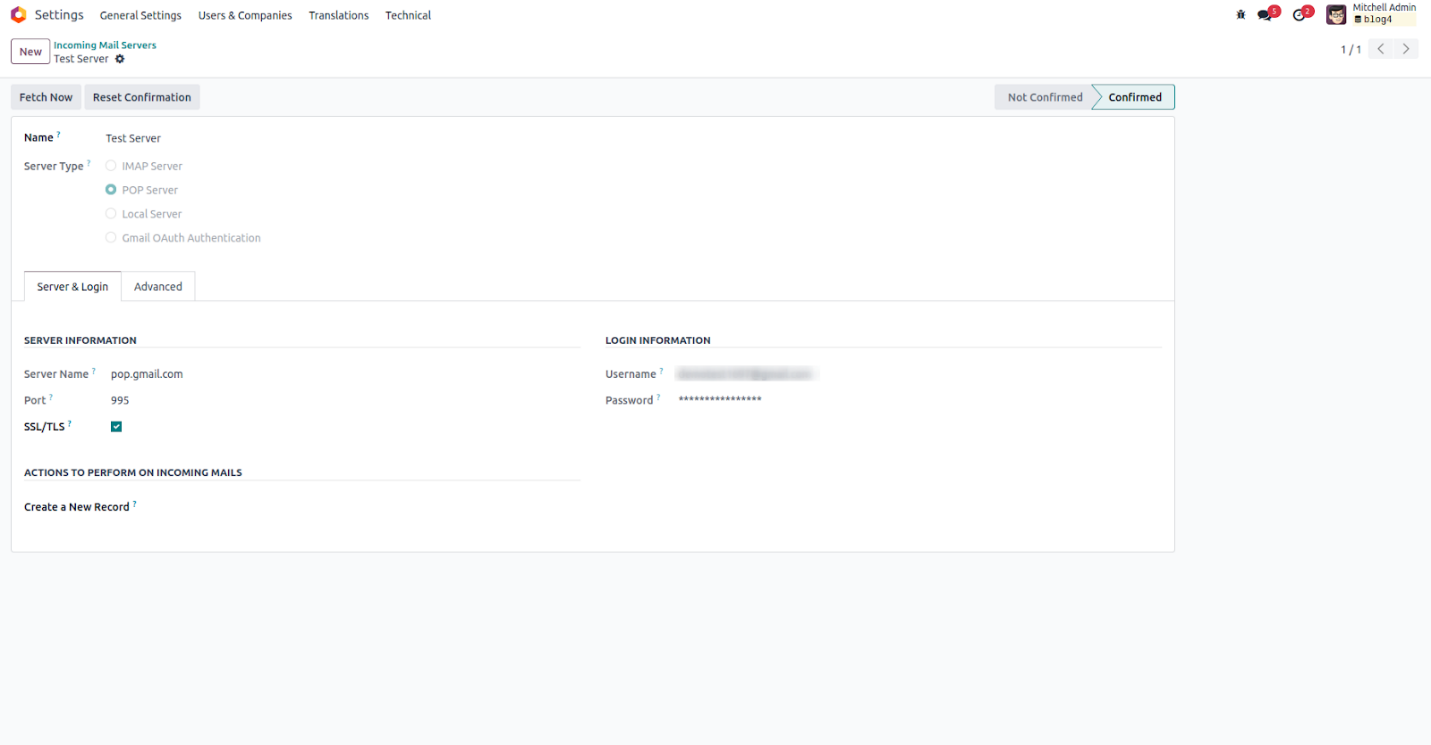Image resolution: width=1431 pixels, height=745 pixels.
Task: Click the help mark next to Port
Action: click(51, 397)
